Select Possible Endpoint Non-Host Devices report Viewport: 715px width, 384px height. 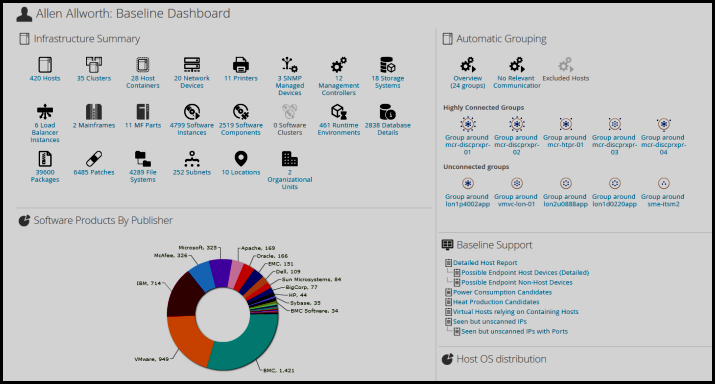point(517,282)
